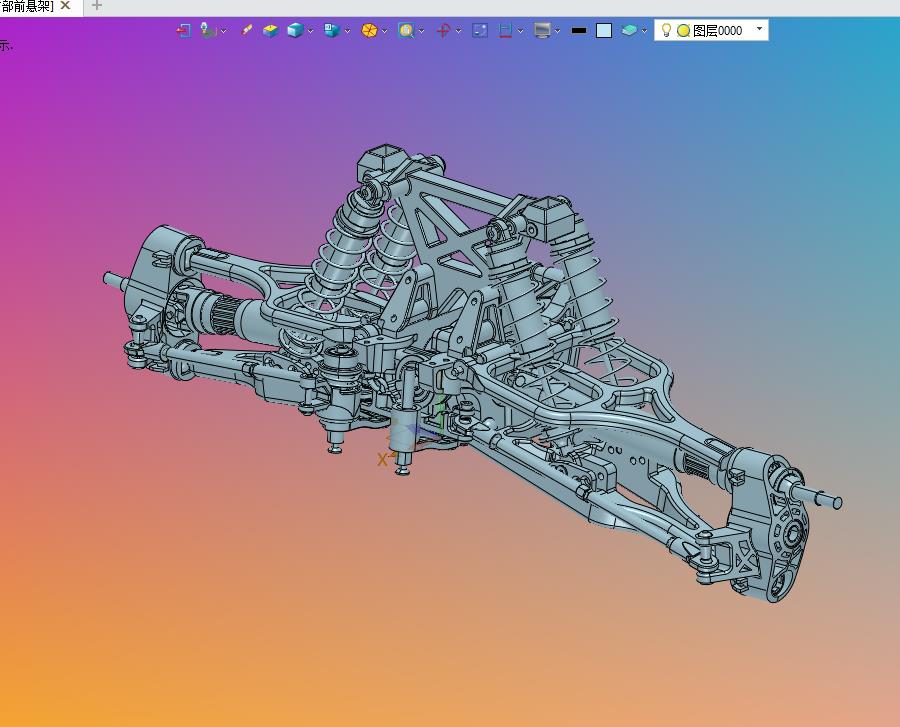Open the dropdown beside the orange polygon icon
This screenshot has height=727, width=900.
coord(385,31)
